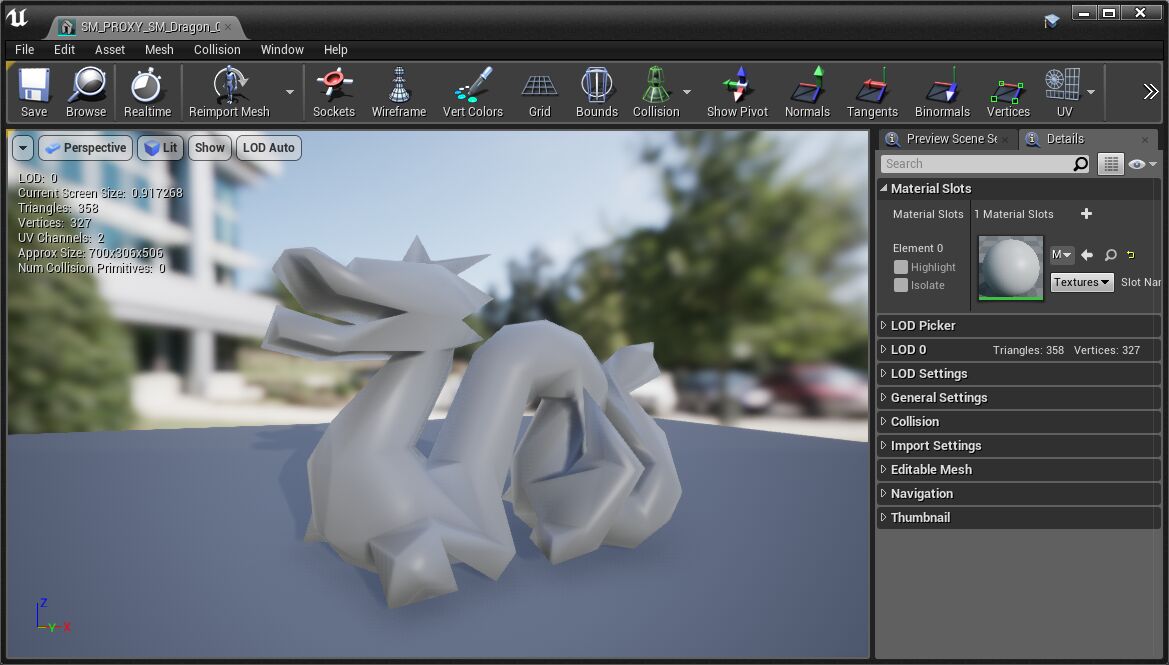Enable the Highlight checkbox
1169x665 pixels.
click(901, 267)
